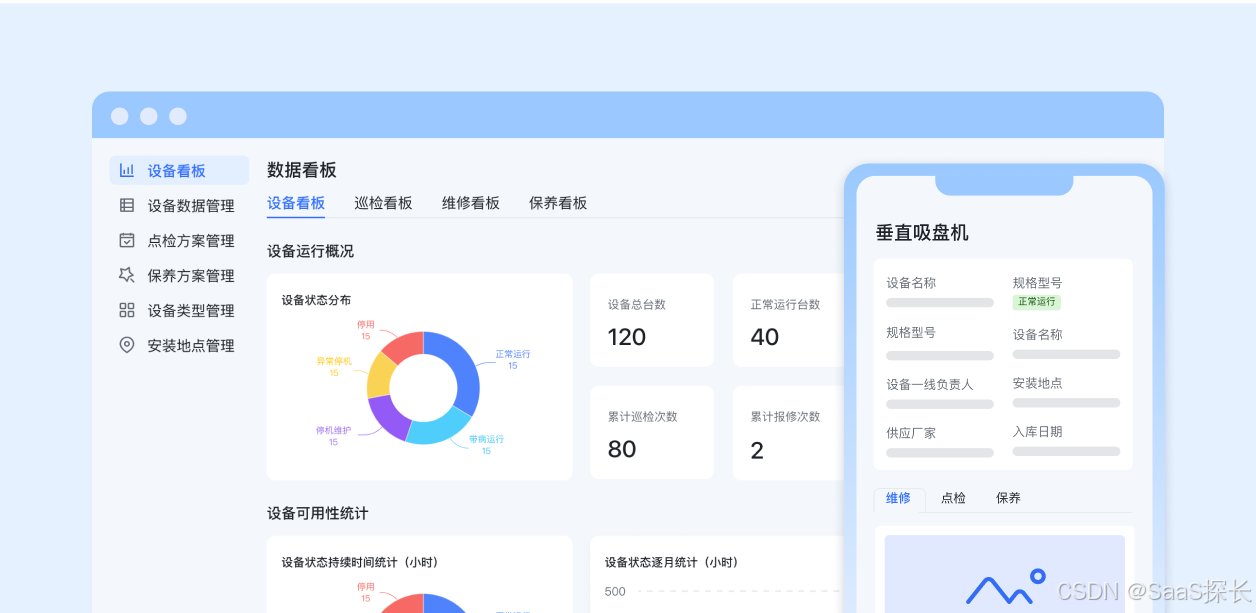Switch to the 维修看板 tab
1256x613 pixels.
471,203
